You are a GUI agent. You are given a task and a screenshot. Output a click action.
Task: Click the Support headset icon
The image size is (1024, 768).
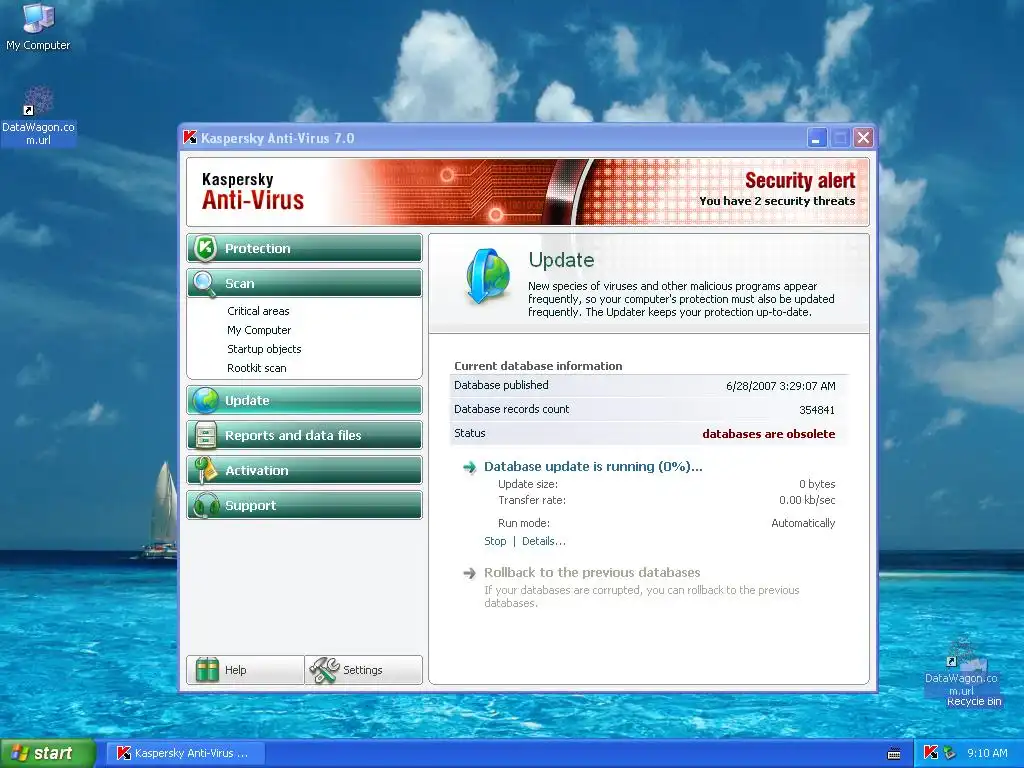tap(206, 506)
